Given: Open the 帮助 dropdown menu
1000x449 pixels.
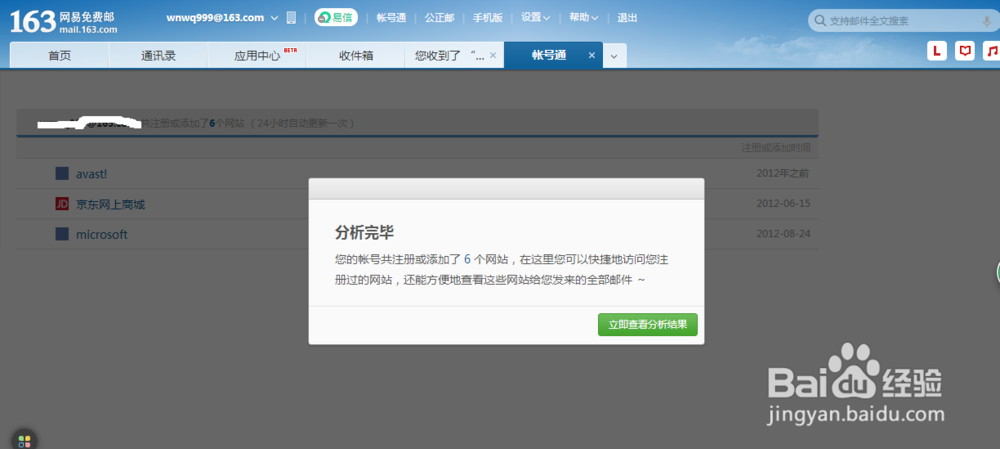Looking at the screenshot, I should (584, 18).
